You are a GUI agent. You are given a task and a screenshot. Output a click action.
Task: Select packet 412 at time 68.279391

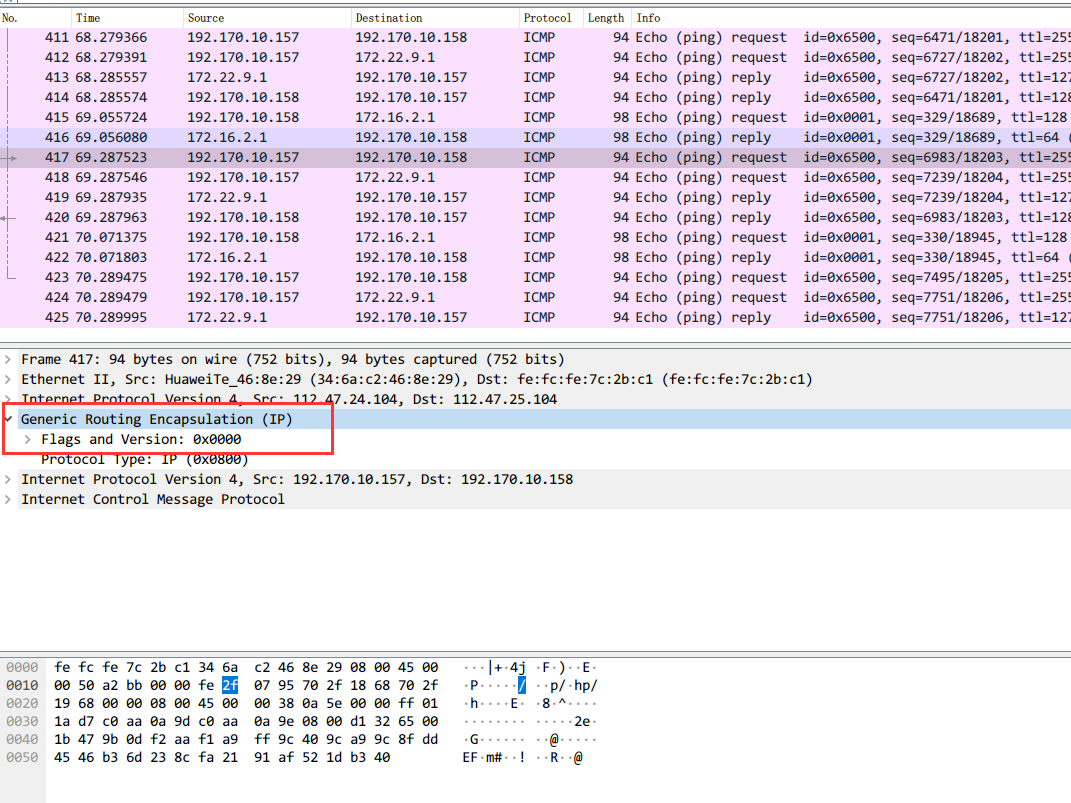tap(536, 57)
